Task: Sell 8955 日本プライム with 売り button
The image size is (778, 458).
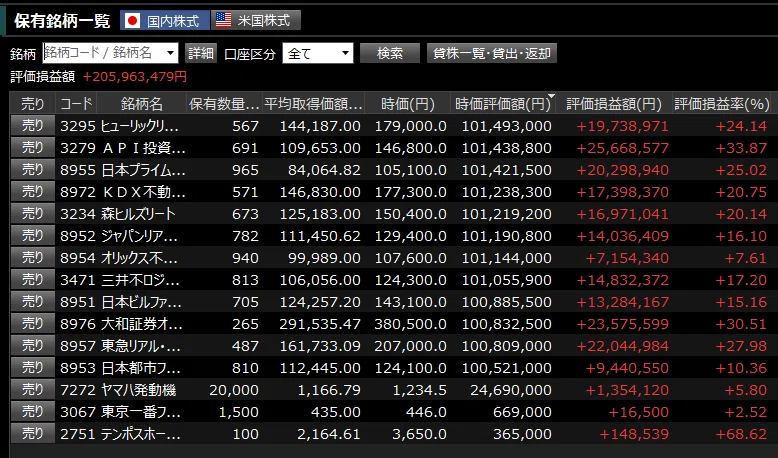Action: (33, 170)
